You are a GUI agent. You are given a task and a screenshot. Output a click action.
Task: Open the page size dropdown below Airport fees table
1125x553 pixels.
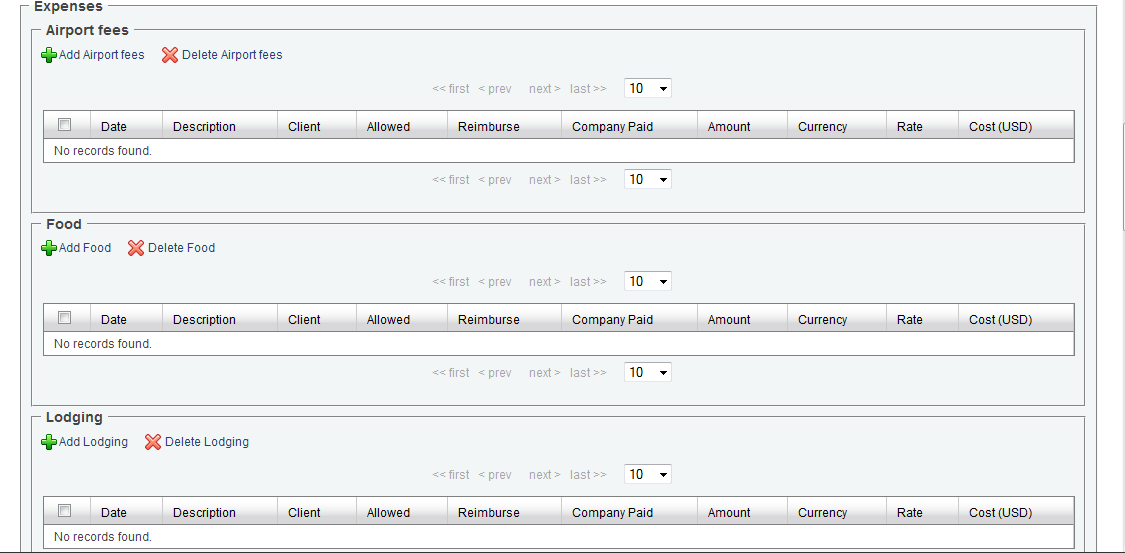[x=648, y=179]
